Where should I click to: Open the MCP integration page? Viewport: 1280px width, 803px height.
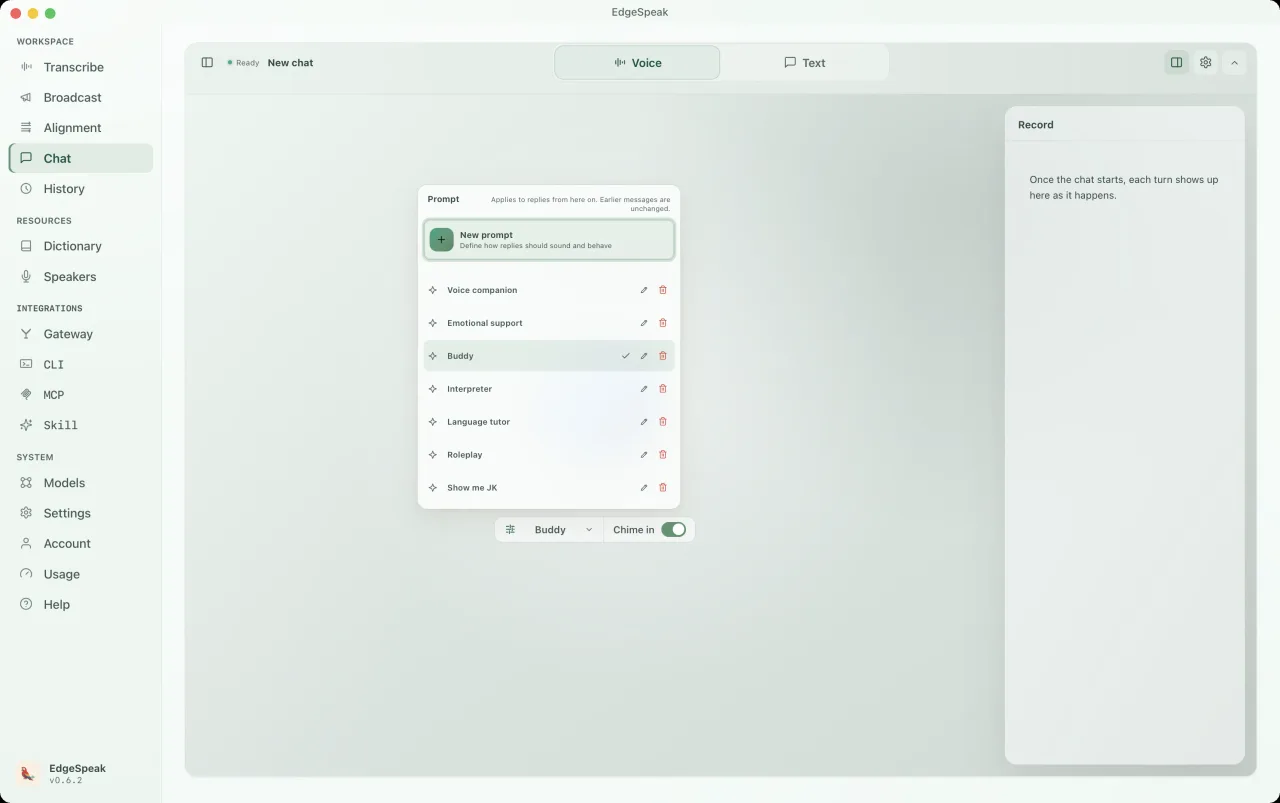(x=81, y=395)
